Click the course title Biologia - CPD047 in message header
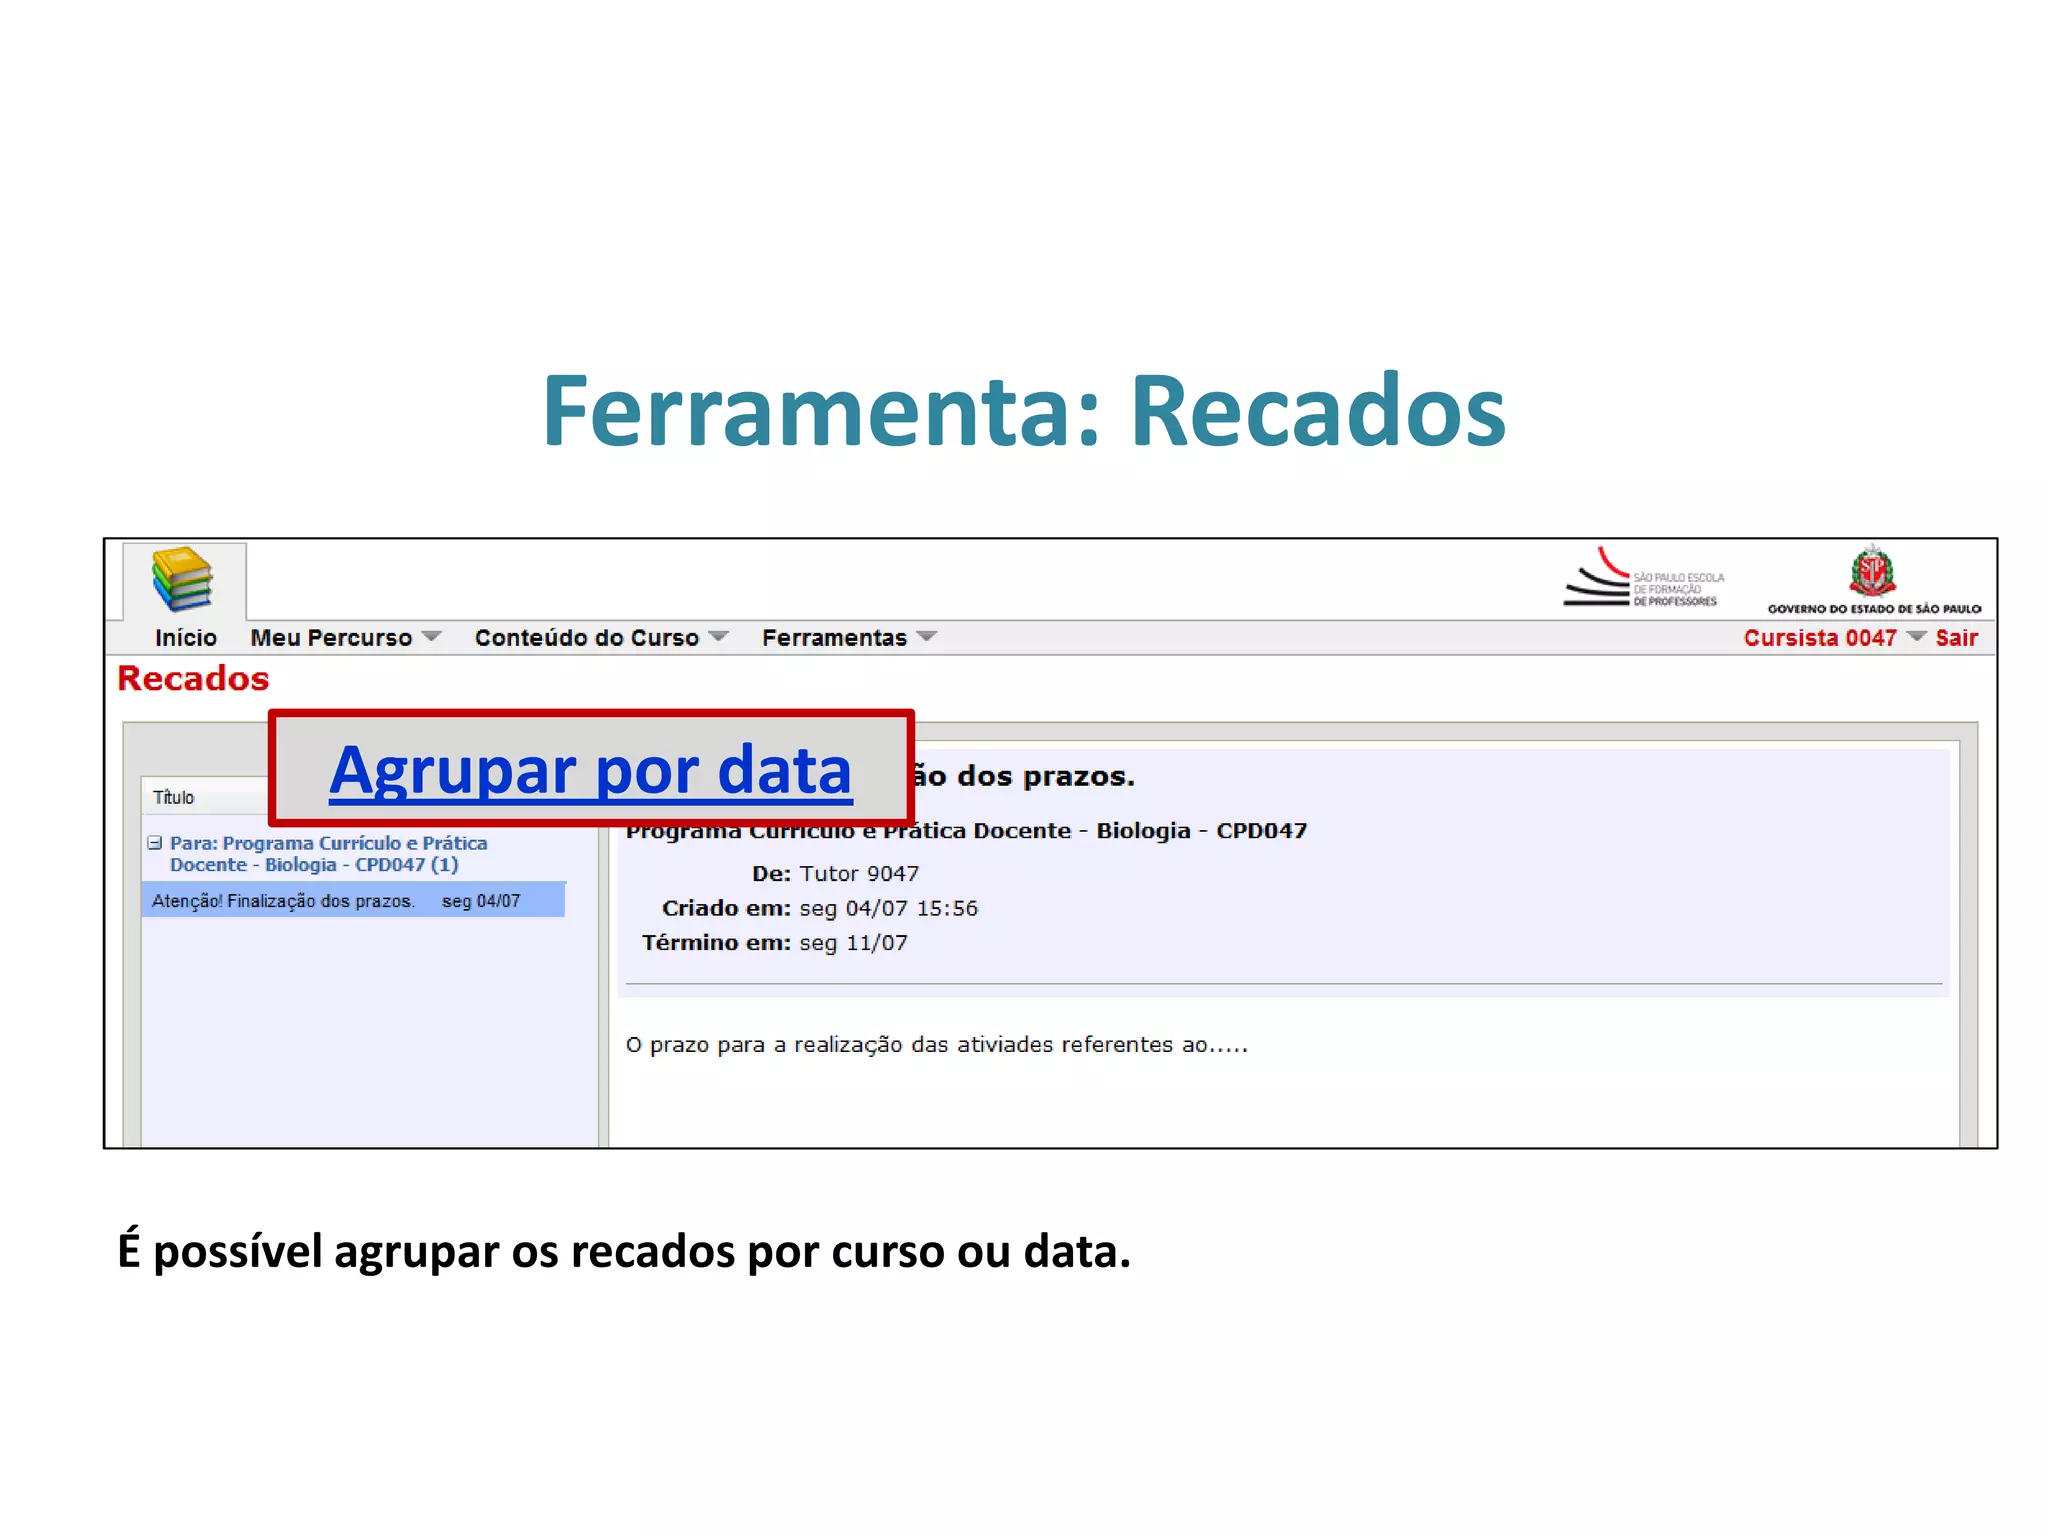The height and width of the screenshot is (1536, 2048). [1202, 831]
